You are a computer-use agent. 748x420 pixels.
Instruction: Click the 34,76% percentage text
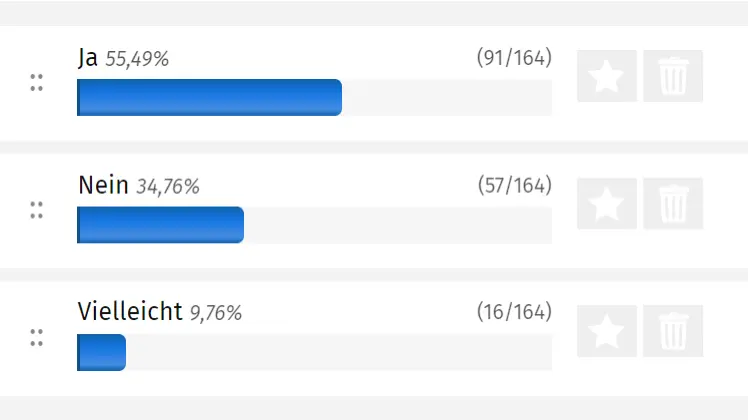pos(168,186)
